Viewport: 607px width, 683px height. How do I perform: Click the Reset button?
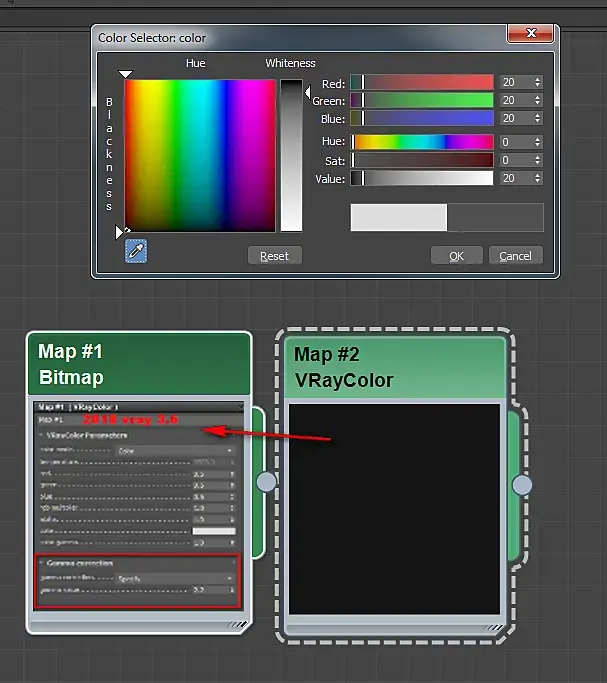tap(275, 256)
